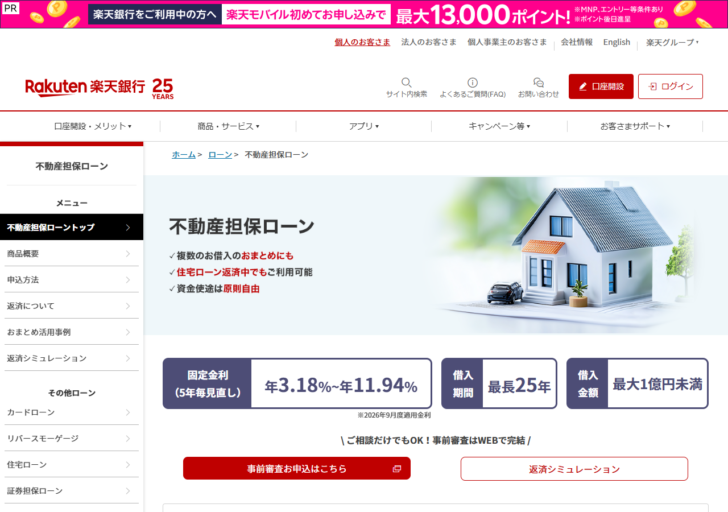Click the 25 YEARS anniversary logo
The height and width of the screenshot is (512, 728).
[162, 88]
